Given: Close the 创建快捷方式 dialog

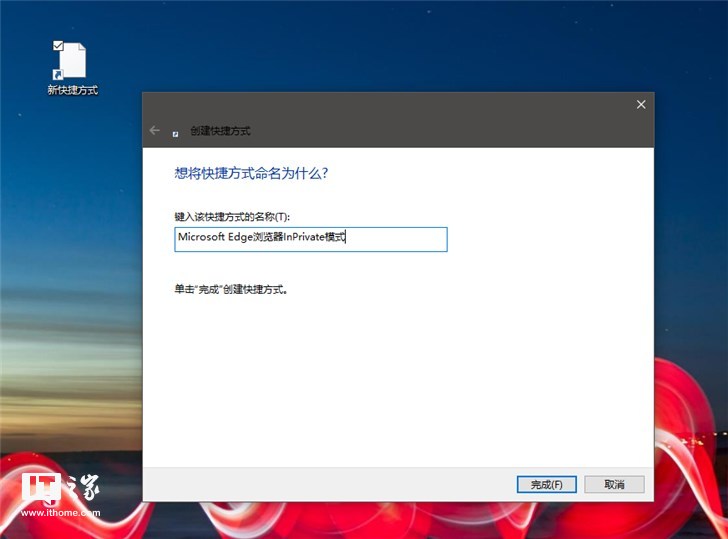Looking at the screenshot, I should [x=641, y=104].
